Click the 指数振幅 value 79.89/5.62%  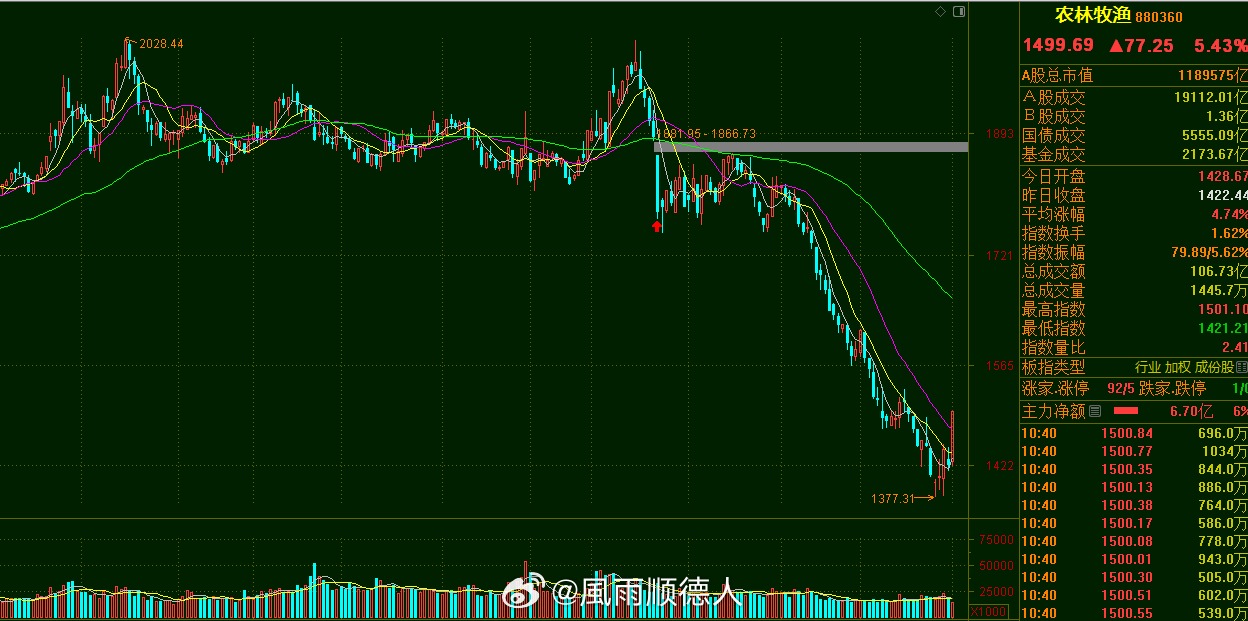click(x=1209, y=252)
